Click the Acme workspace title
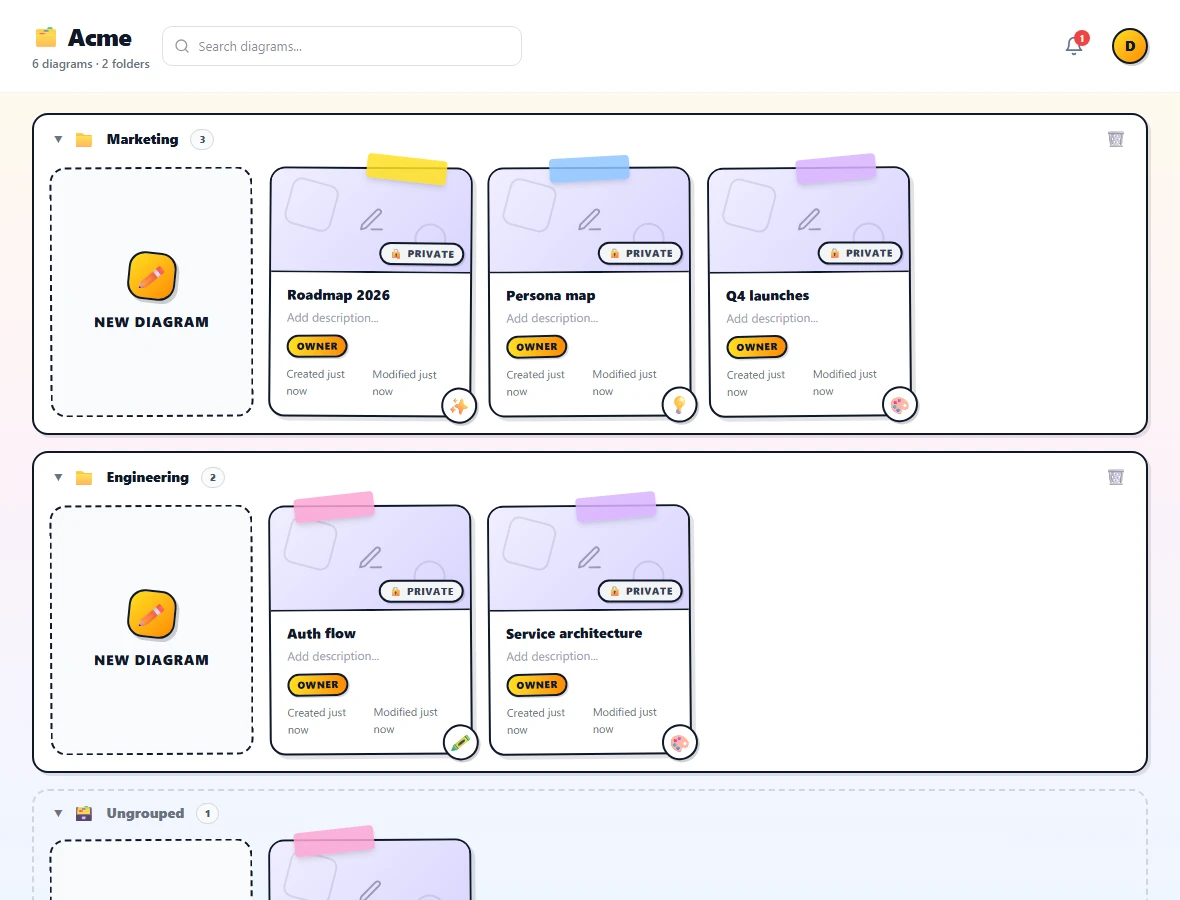This screenshot has width=1180, height=900. point(99,38)
